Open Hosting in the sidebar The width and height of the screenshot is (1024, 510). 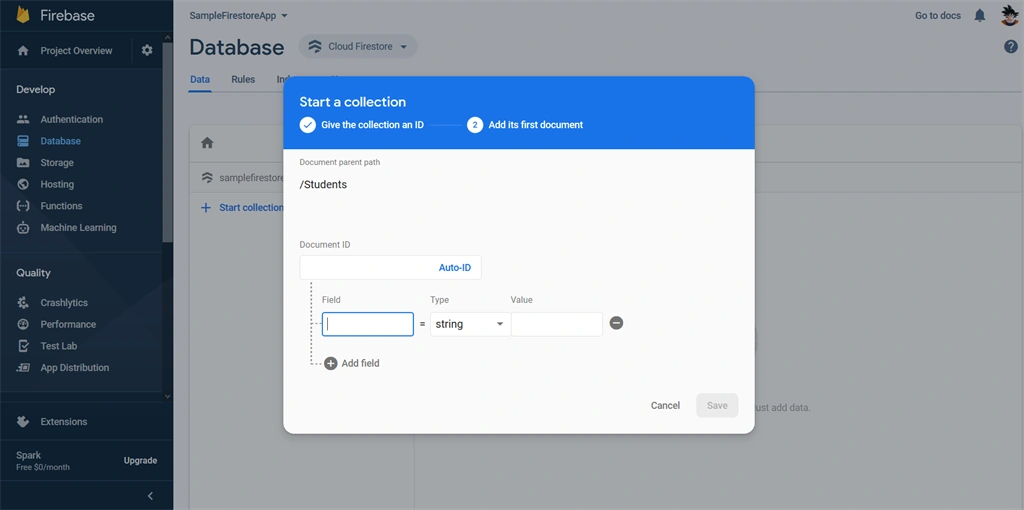coord(57,184)
